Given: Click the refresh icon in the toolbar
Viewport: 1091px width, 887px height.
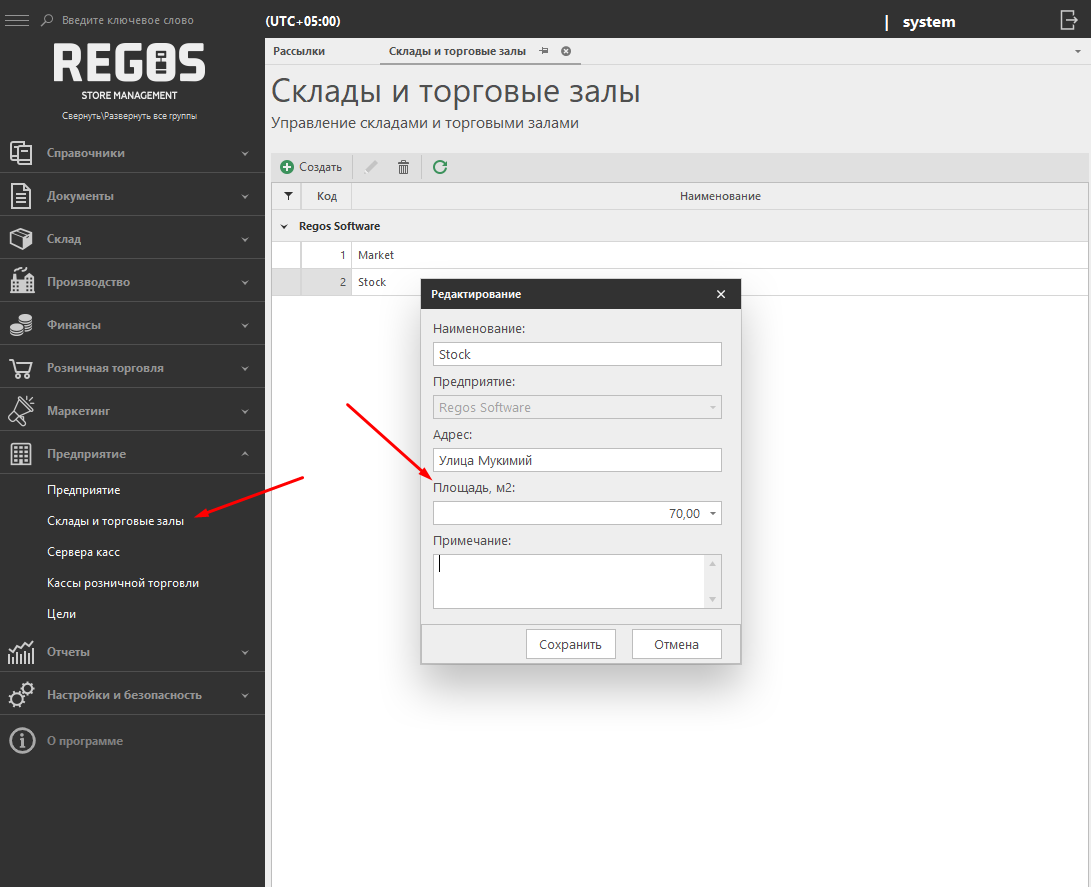Looking at the screenshot, I should (x=440, y=167).
